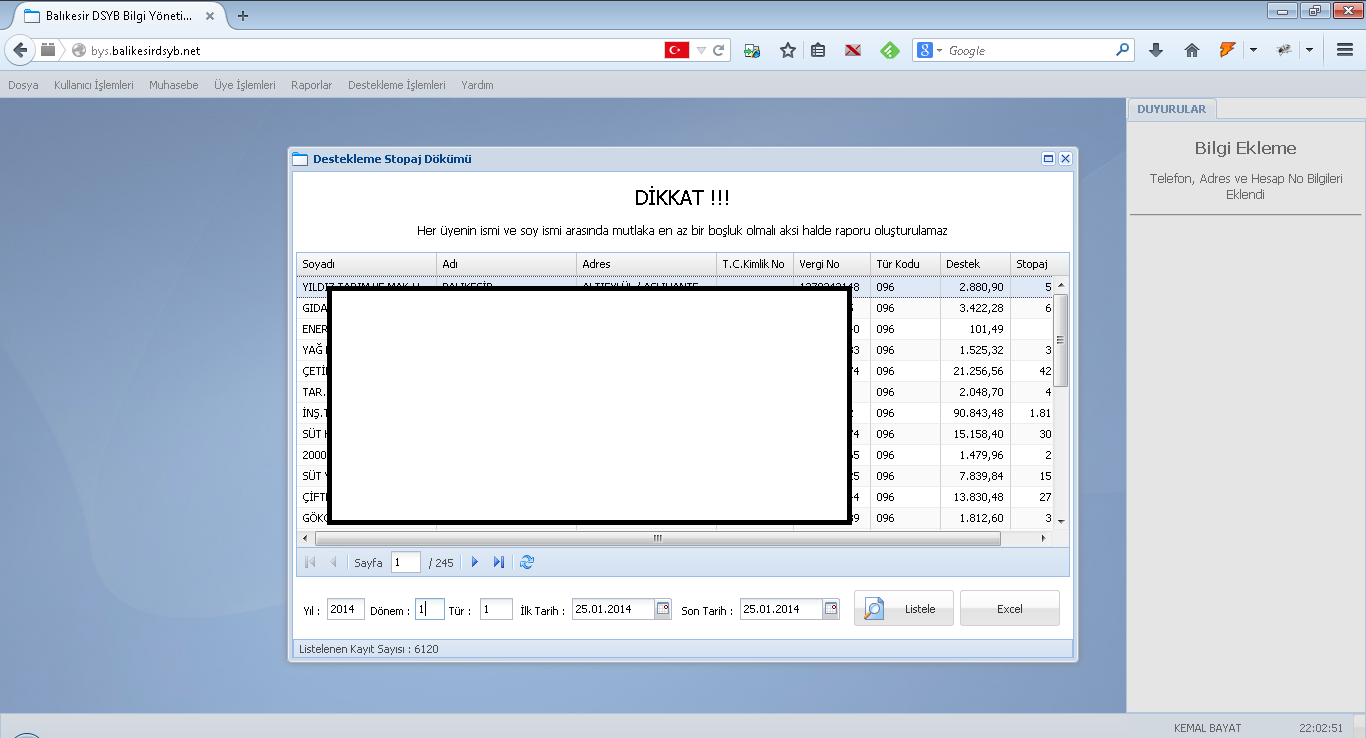Viewport: 1366px width, 738px height.
Task: Open the Firefox hamburger menu
Action: click(x=1345, y=50)
